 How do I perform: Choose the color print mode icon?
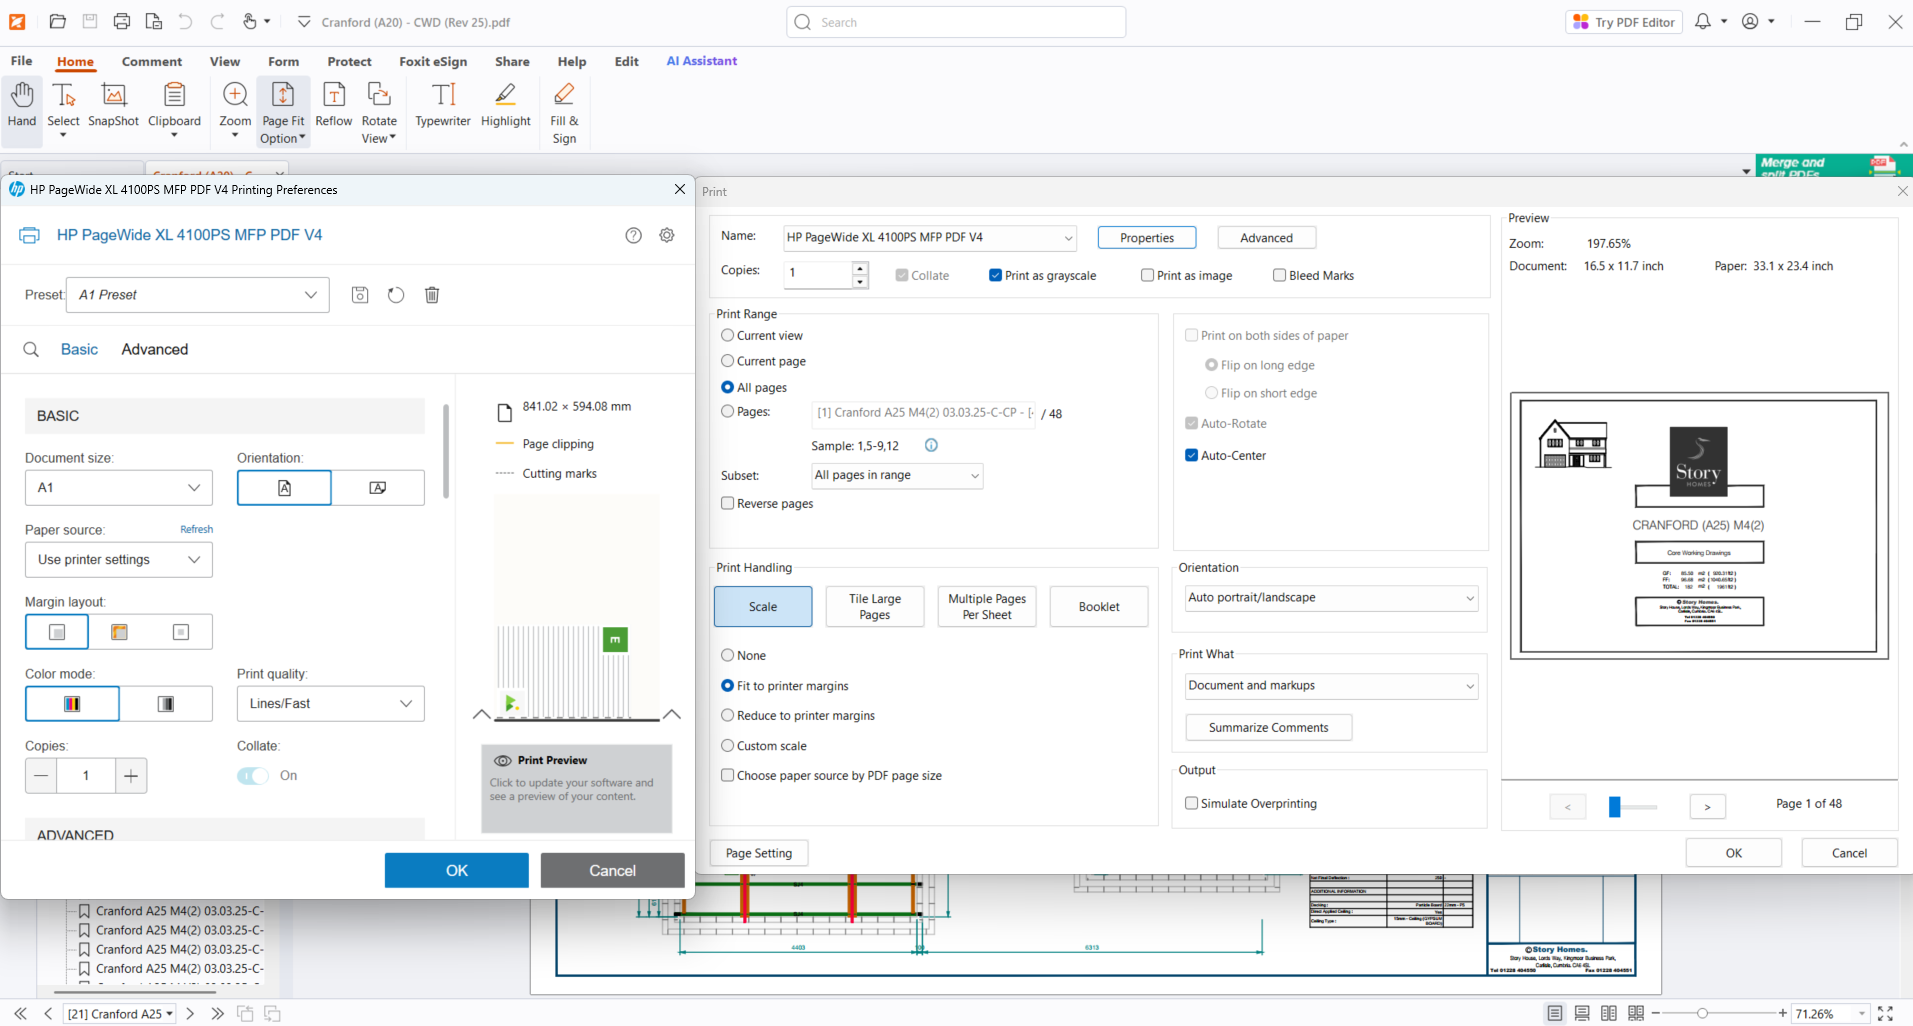point(72,704)
